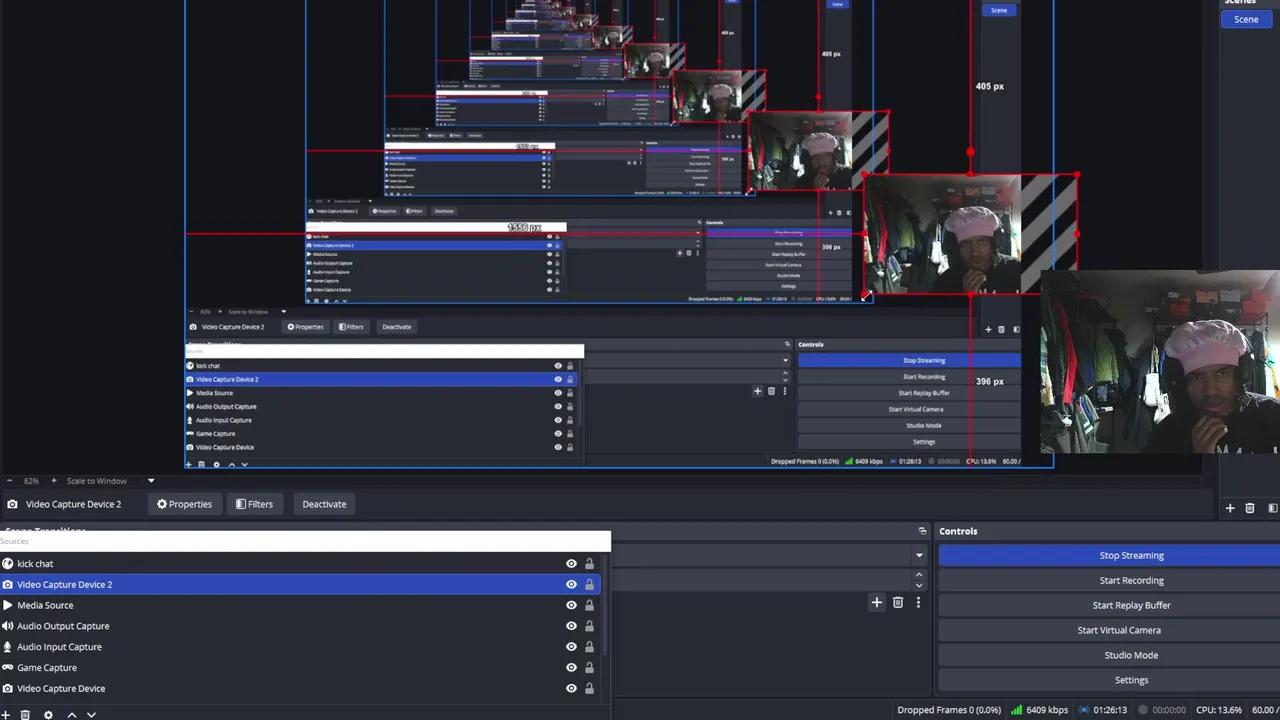Click the kick chat browser source icon
The image size is (1280, 720).
click(x=8, y=564)
